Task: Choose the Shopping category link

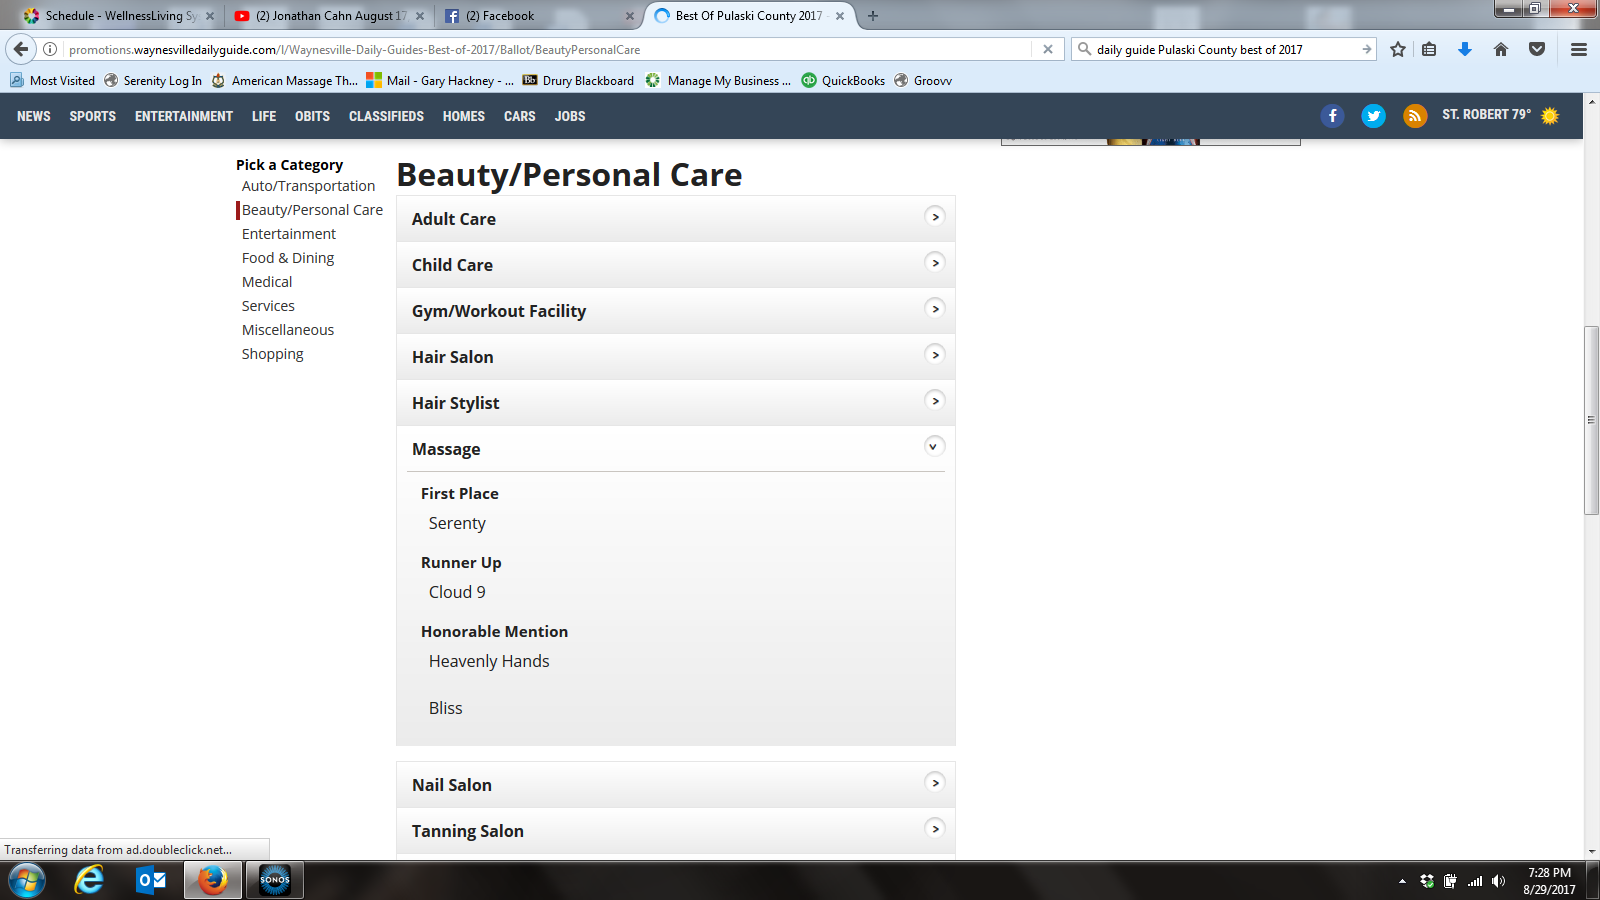Action: pos(272,354)
